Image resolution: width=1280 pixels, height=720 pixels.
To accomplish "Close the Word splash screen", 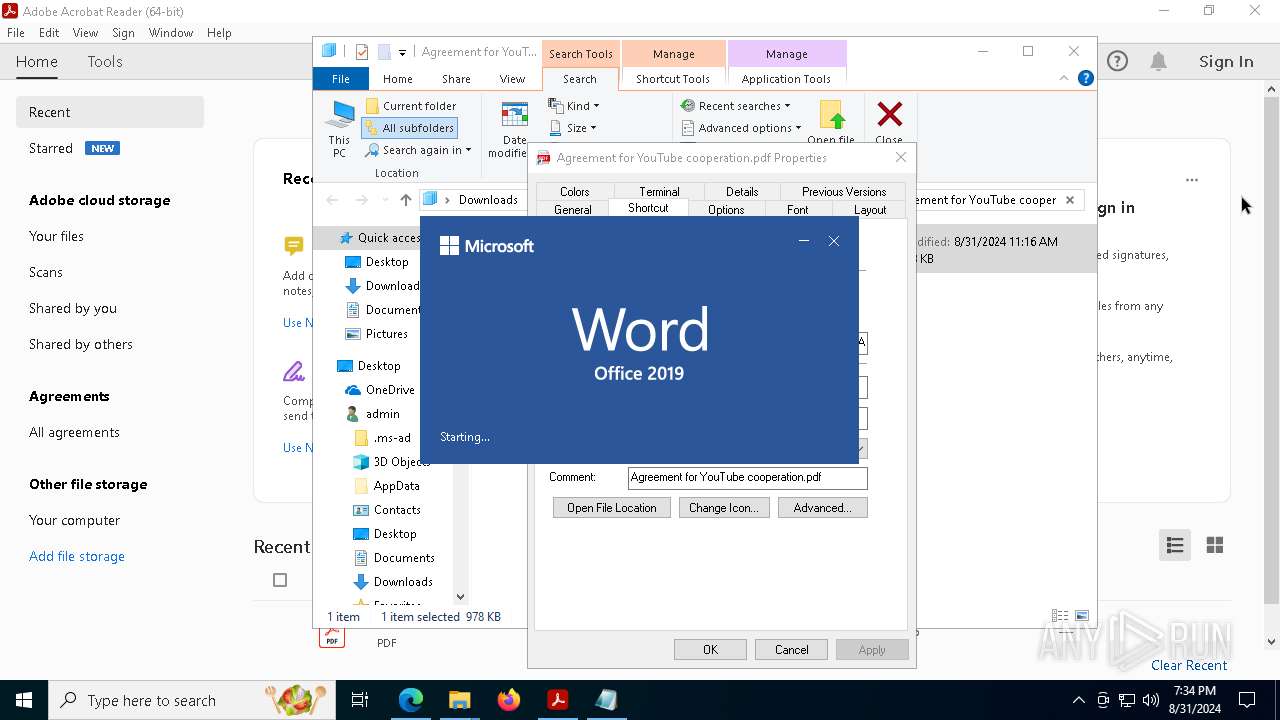I will [x=834, y=241].
